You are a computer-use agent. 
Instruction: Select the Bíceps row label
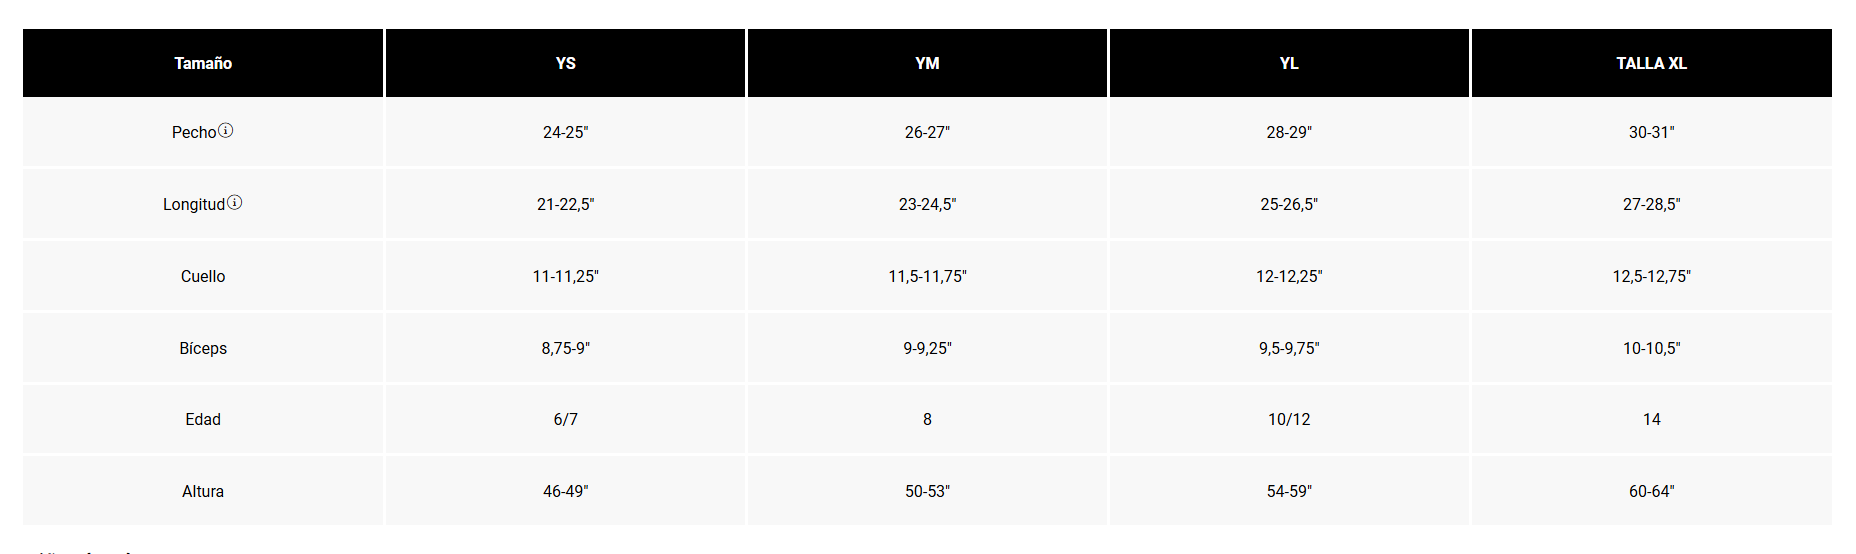pyautogui.click(x=203, y=348)
